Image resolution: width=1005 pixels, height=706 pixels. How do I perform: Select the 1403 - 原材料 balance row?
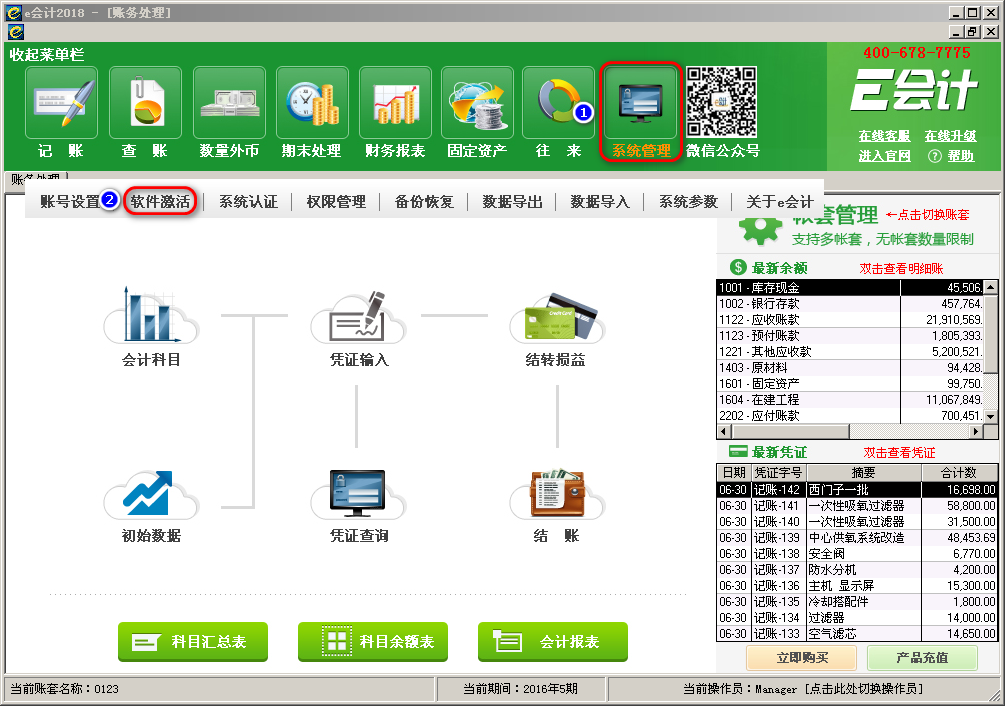pyautogui.click(x=850, y=368)
